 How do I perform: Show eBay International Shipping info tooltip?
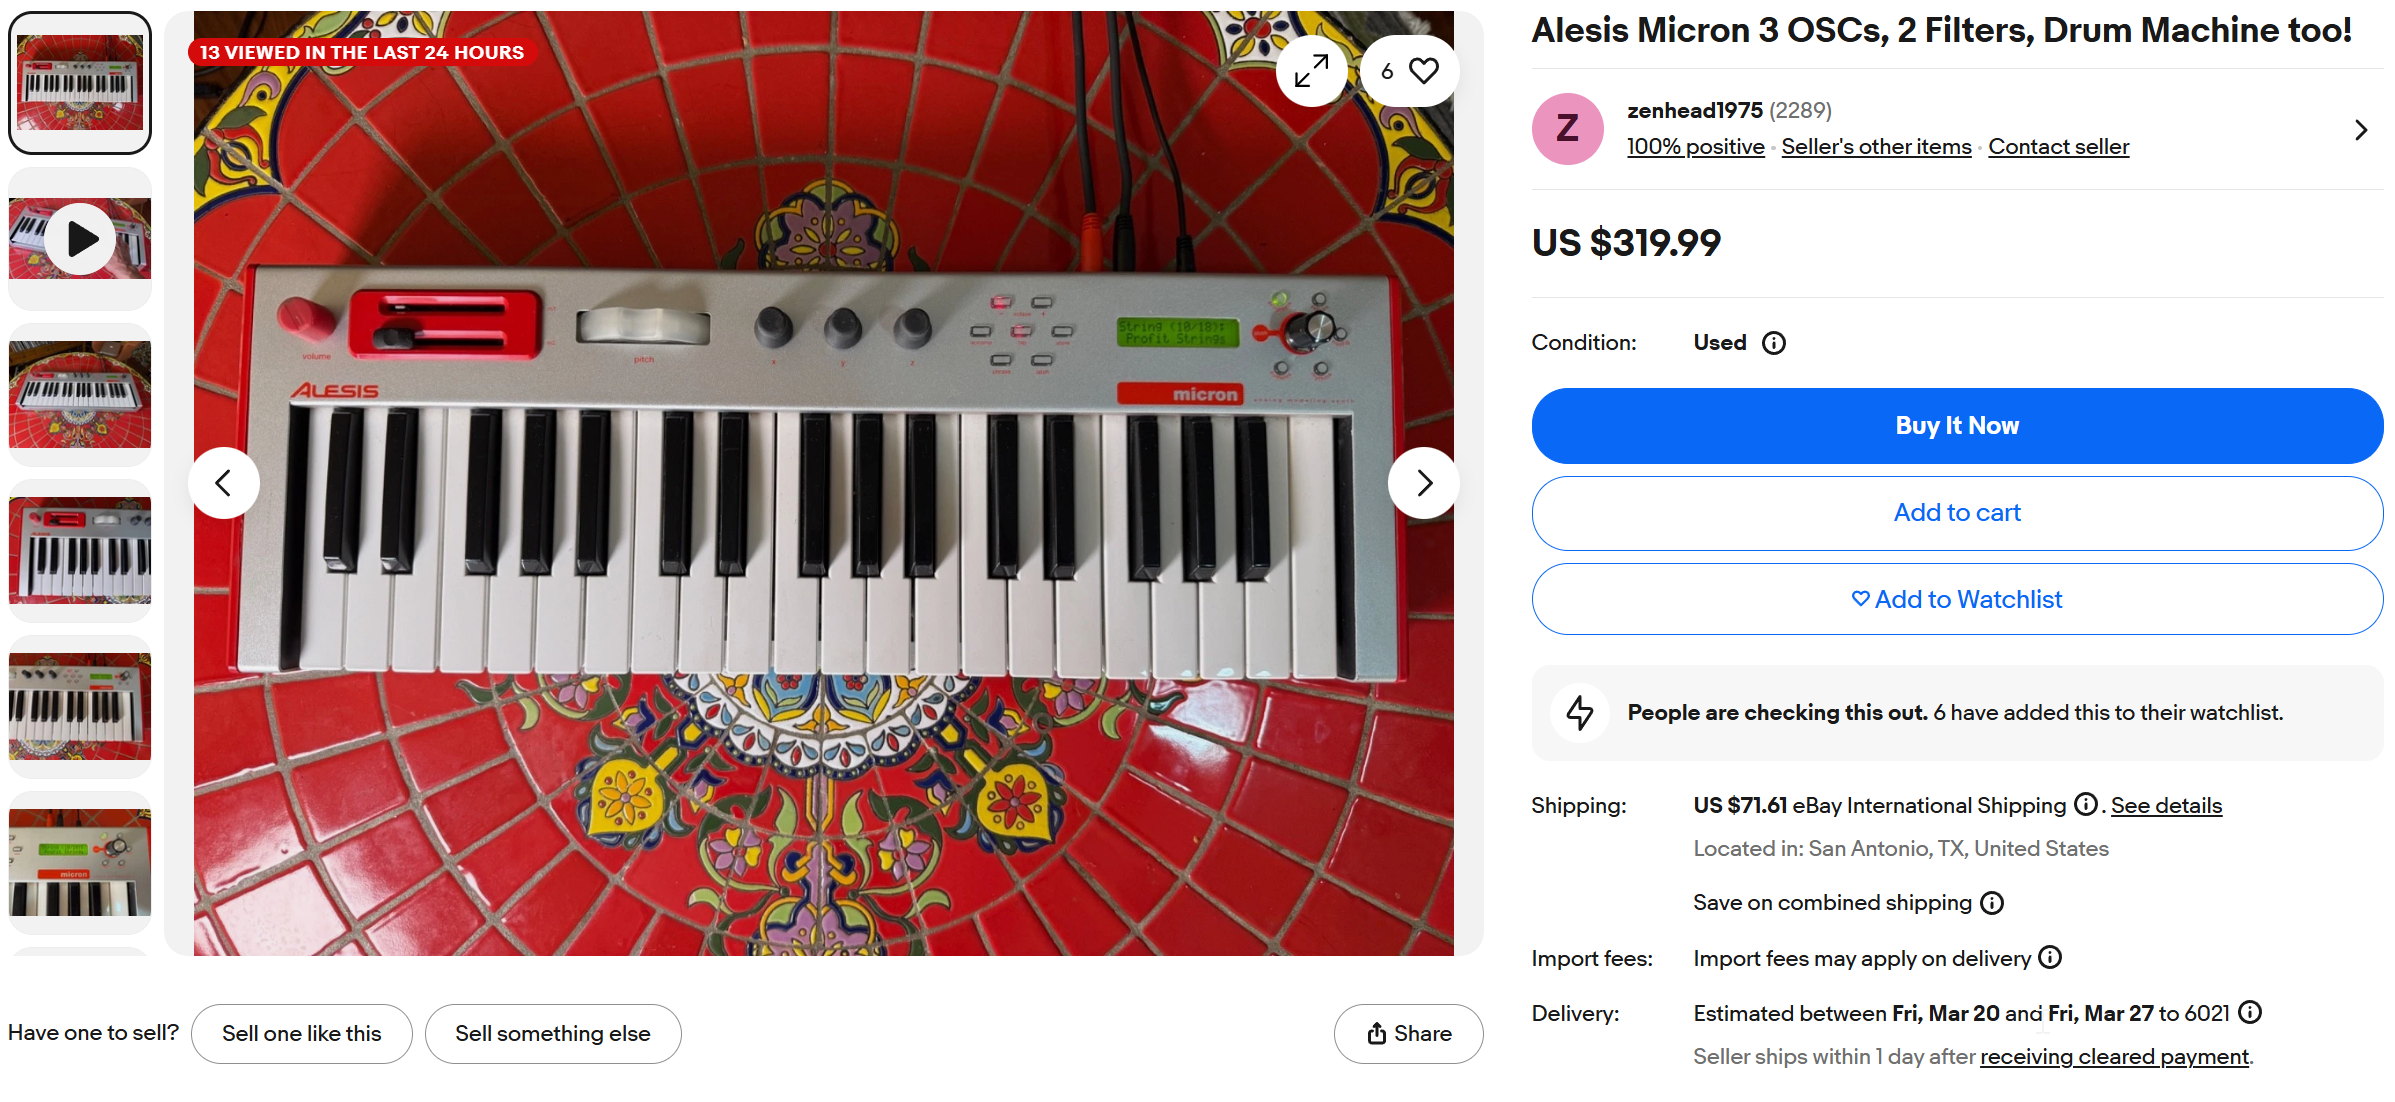(2085, 804)
